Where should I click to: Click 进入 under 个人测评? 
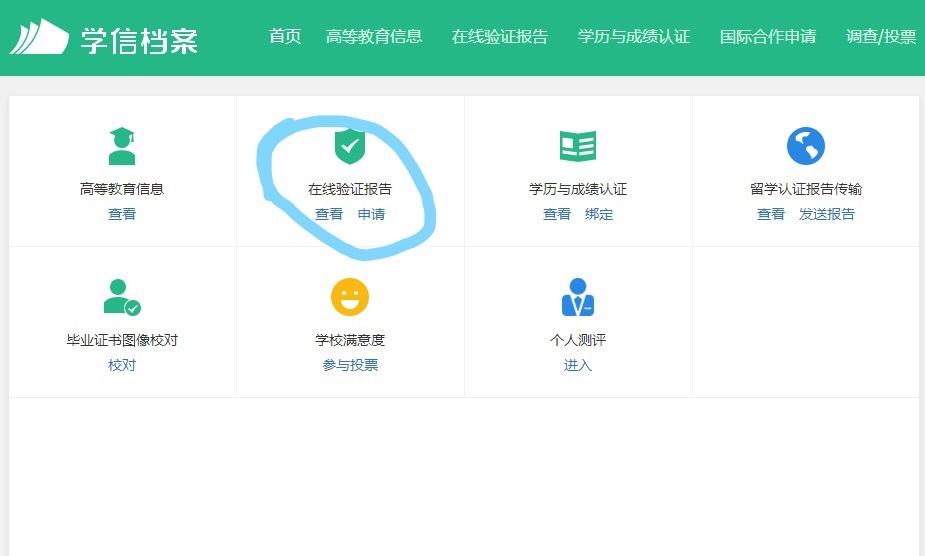coord(578,365)
